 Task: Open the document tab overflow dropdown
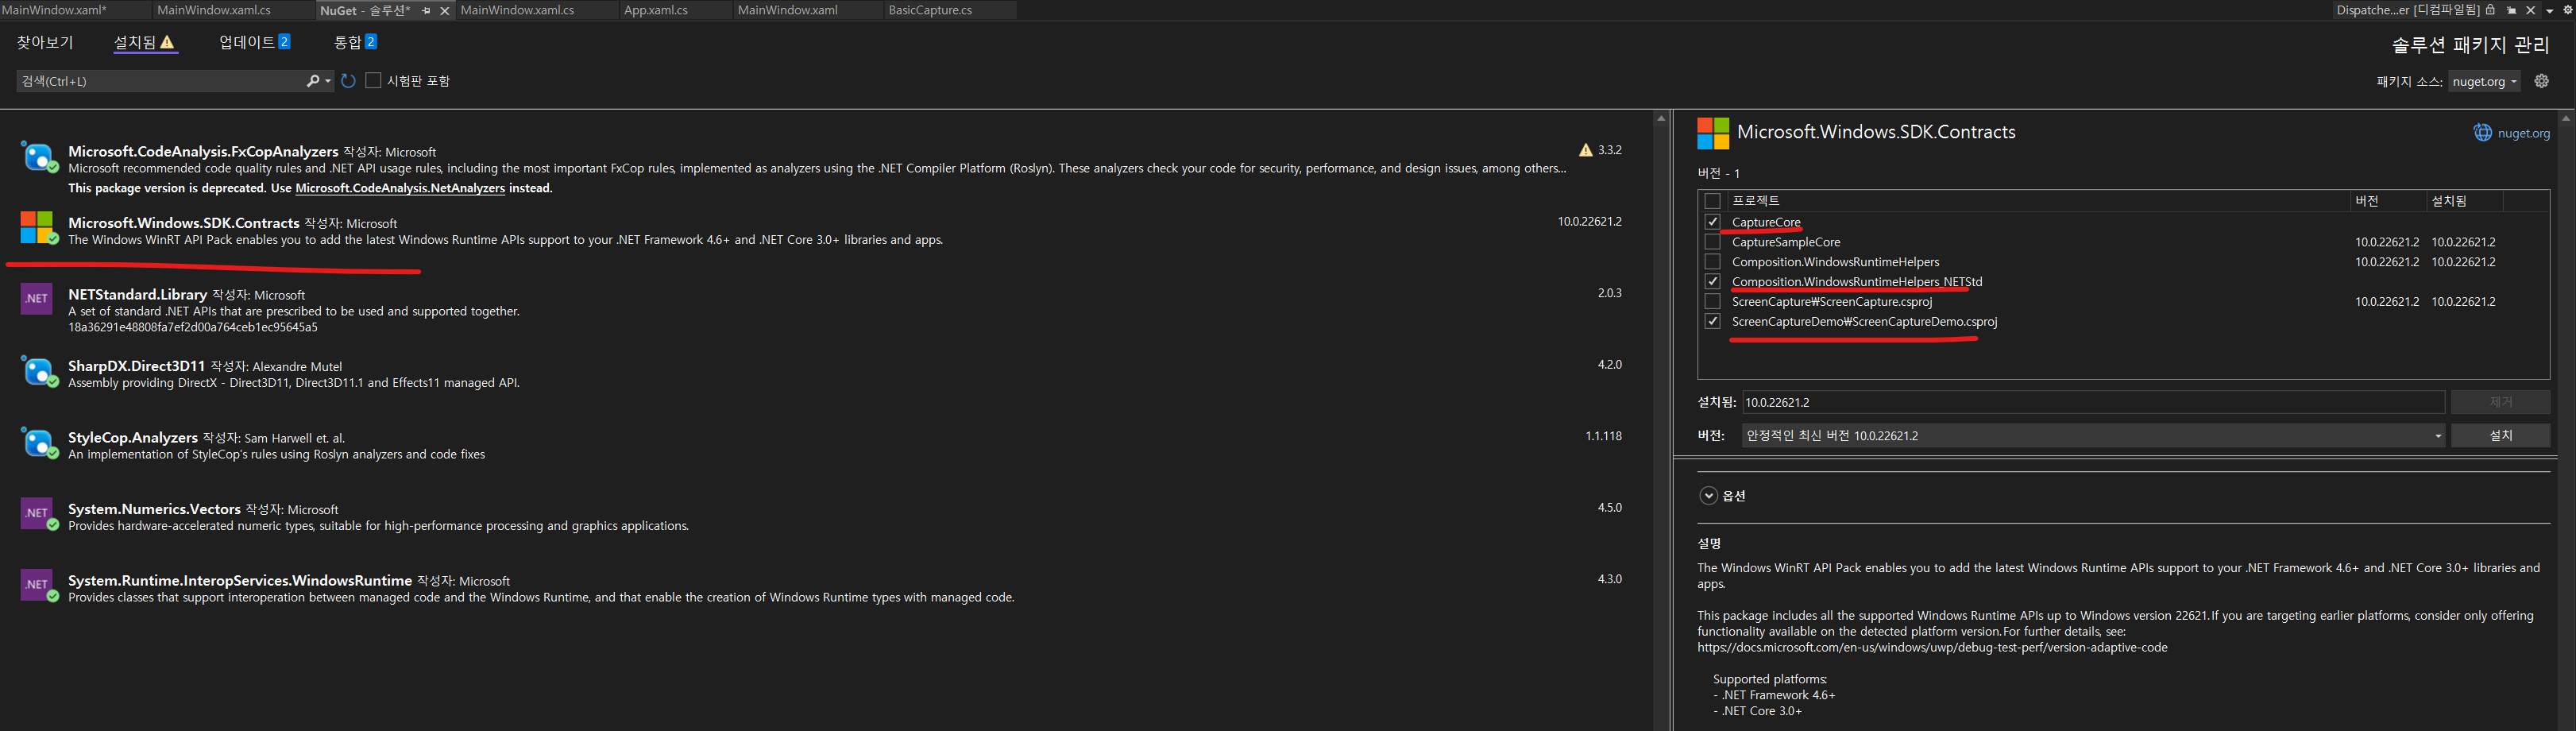[x=2550, y=11]
